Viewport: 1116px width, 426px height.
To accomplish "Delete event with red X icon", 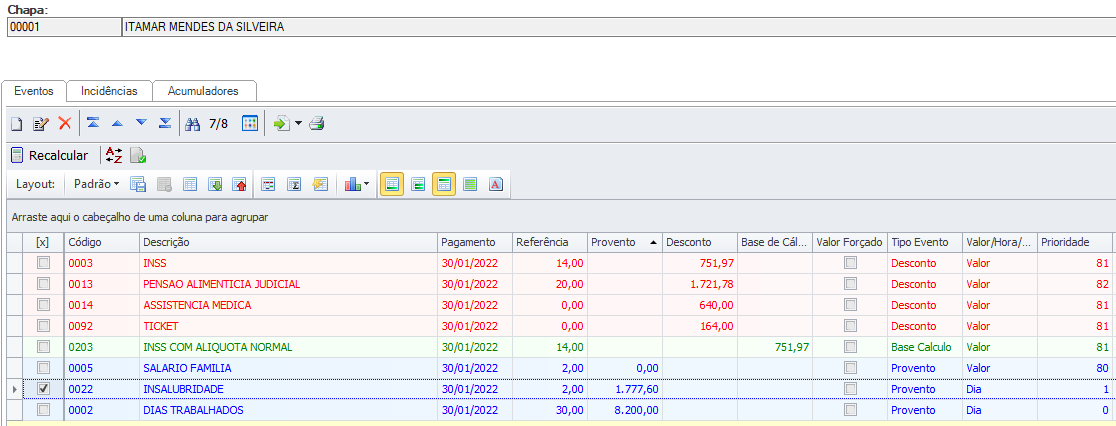I will pos(65,123).
